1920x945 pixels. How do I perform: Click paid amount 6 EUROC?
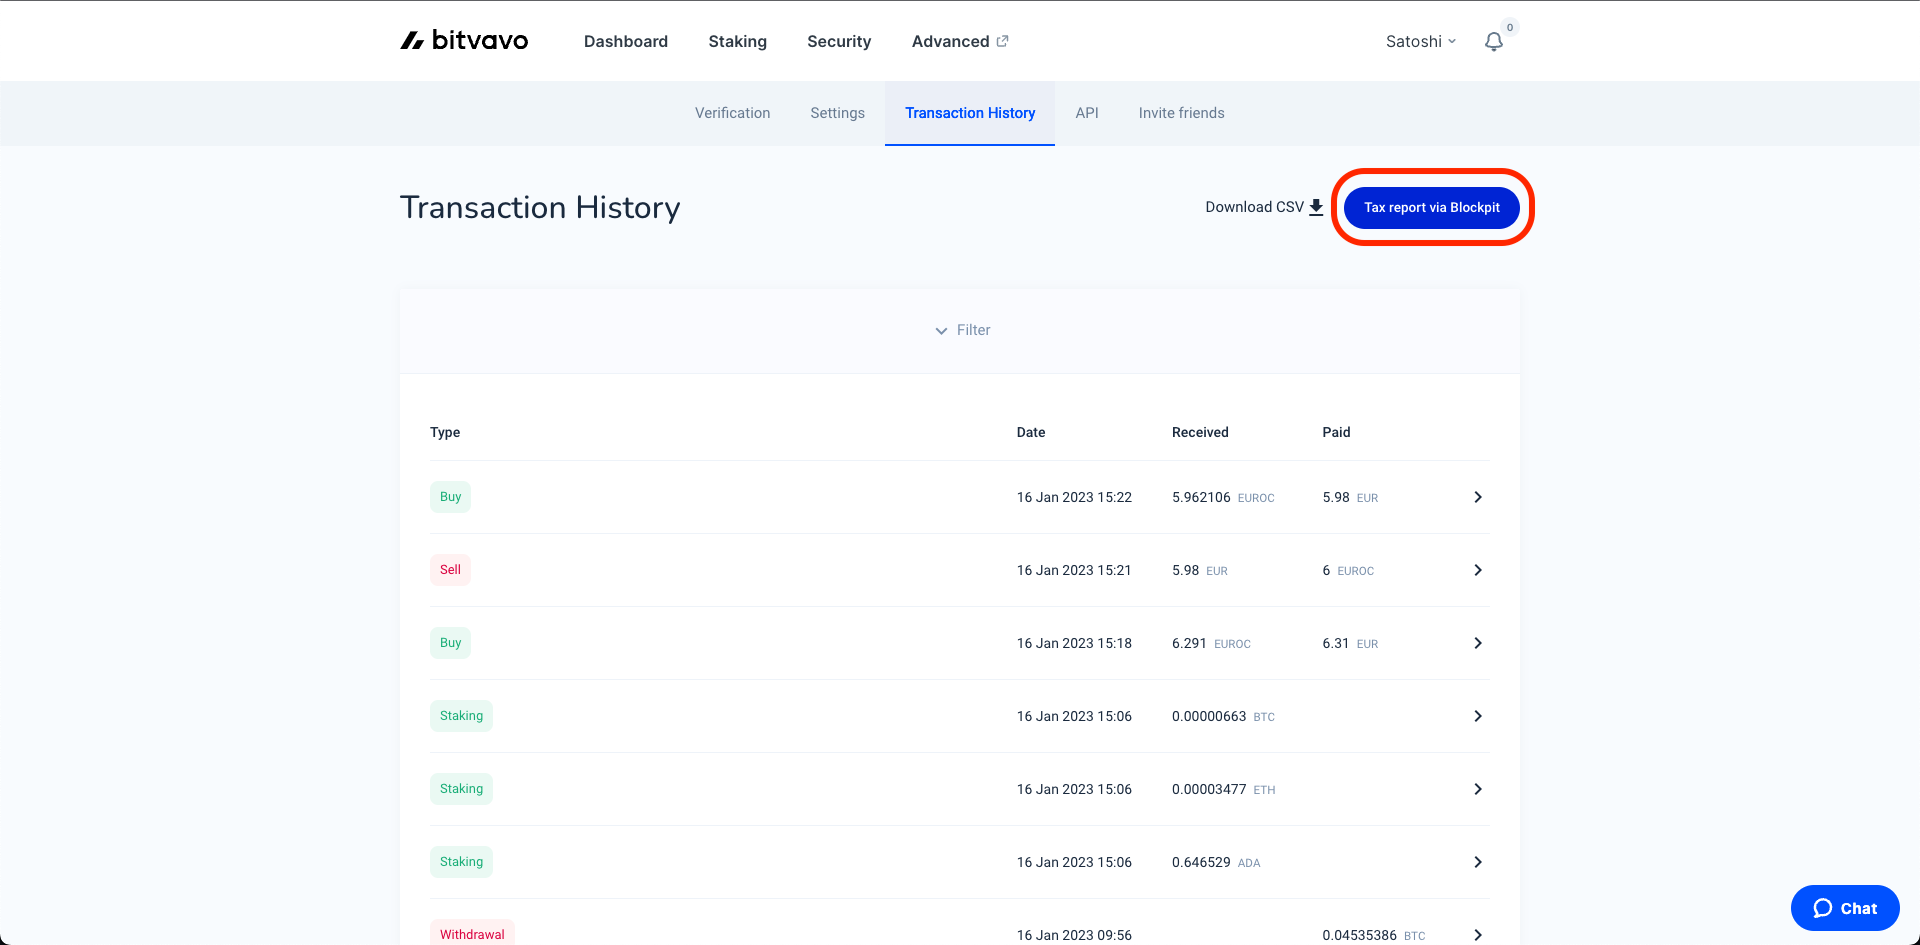(x=1348, y=570)
